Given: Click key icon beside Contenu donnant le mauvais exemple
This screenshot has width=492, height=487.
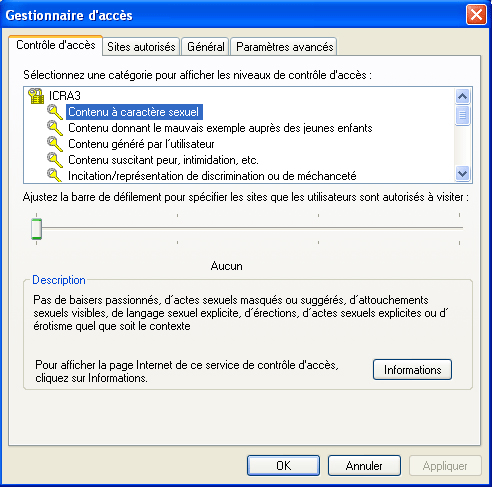Looking at the screenshot, I should tap(55, 128).
